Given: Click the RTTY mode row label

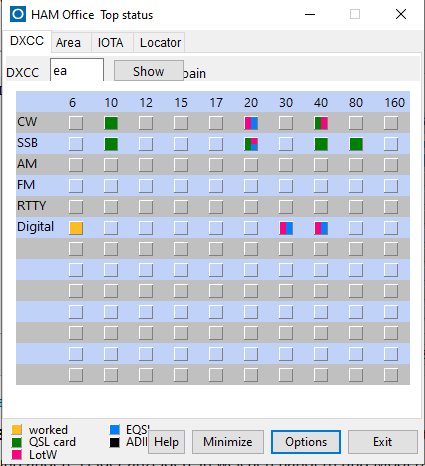Looking at the screenshot, I should 31,206.
